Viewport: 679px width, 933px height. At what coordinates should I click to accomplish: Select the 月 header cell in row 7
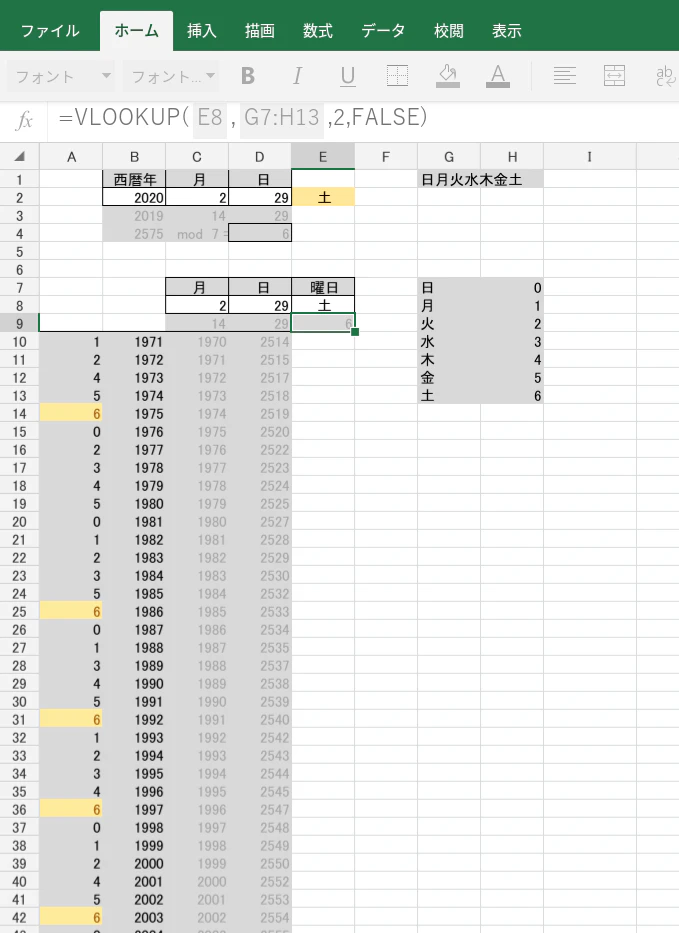[197, 287]
